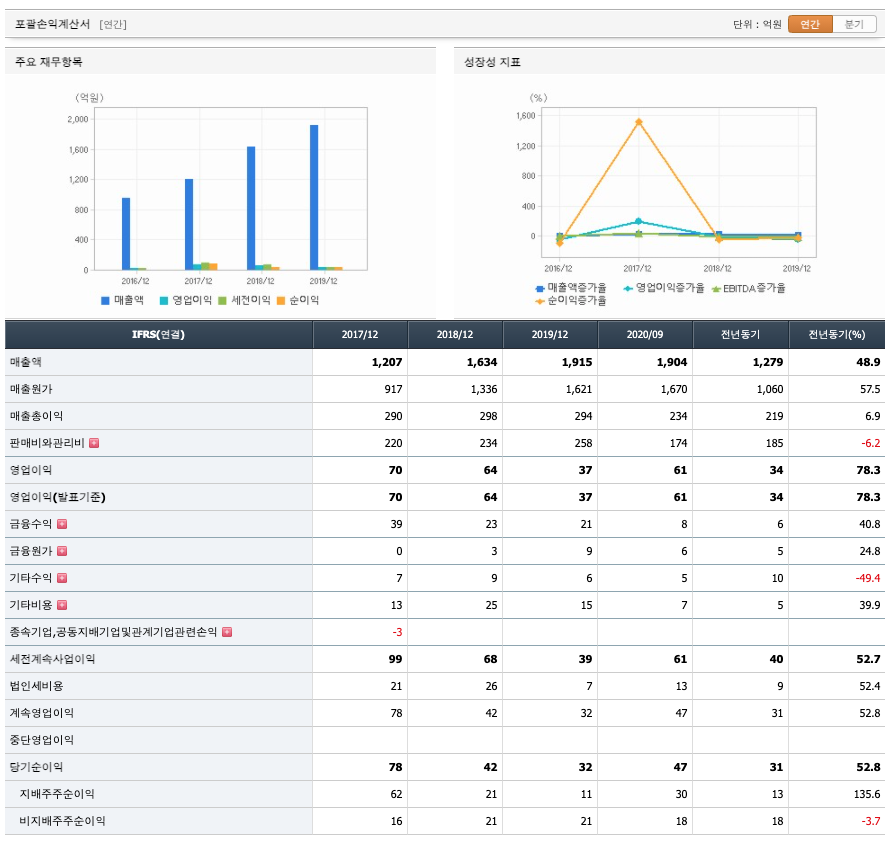Click 매출원가 value 917
890x845 pixels.
[393, 389]
